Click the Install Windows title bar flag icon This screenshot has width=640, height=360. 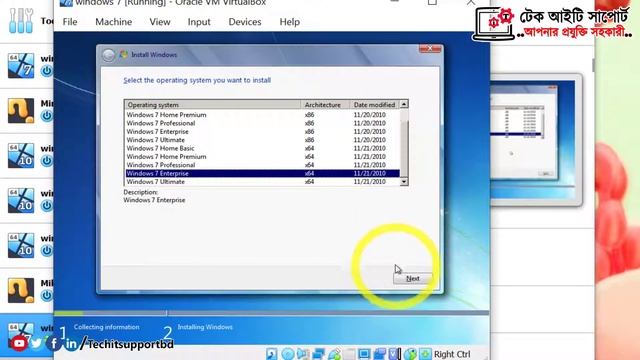(x=124, y=54)
